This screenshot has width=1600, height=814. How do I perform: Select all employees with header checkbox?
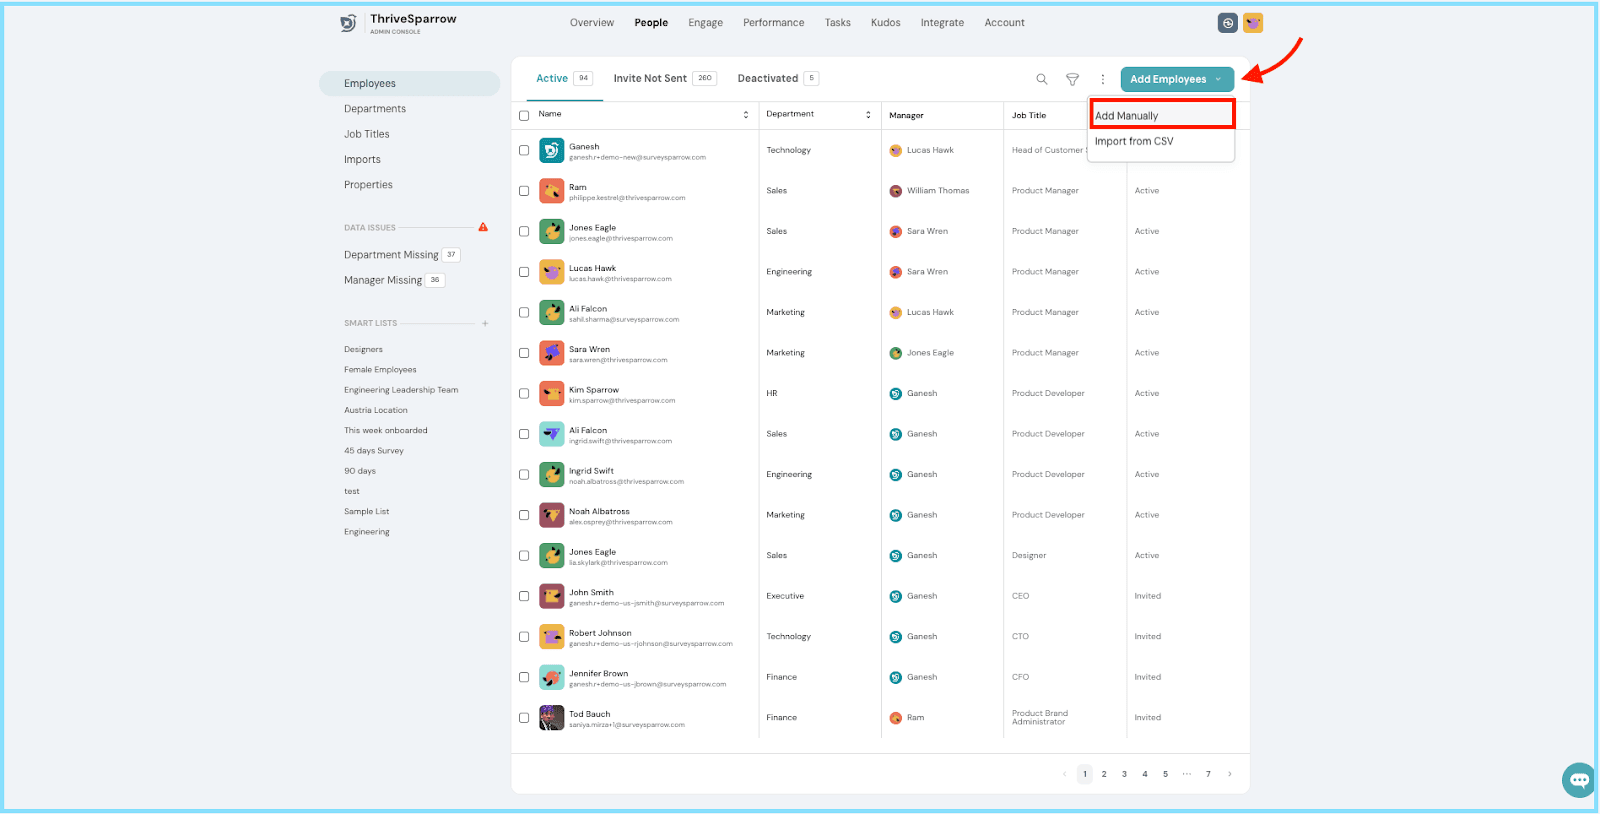coord(524,116)
